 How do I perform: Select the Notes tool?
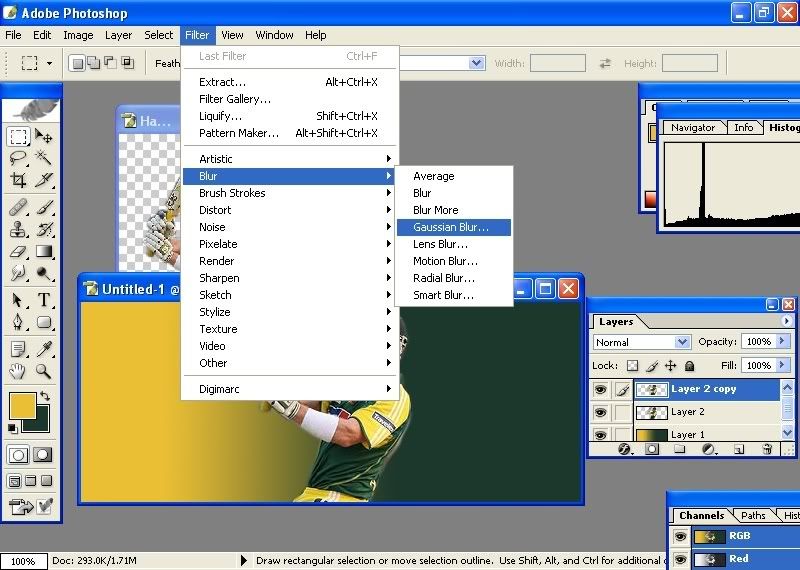pyautogui.click(x=19, y=349)
